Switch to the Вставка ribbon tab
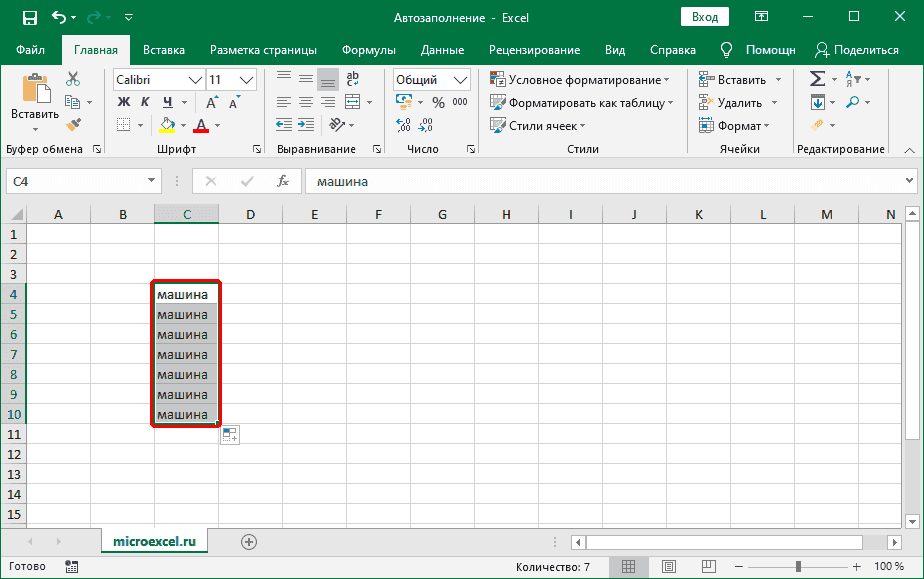This screenshot has height=579, width=924. pyautogui.click(x=164, y=50)
